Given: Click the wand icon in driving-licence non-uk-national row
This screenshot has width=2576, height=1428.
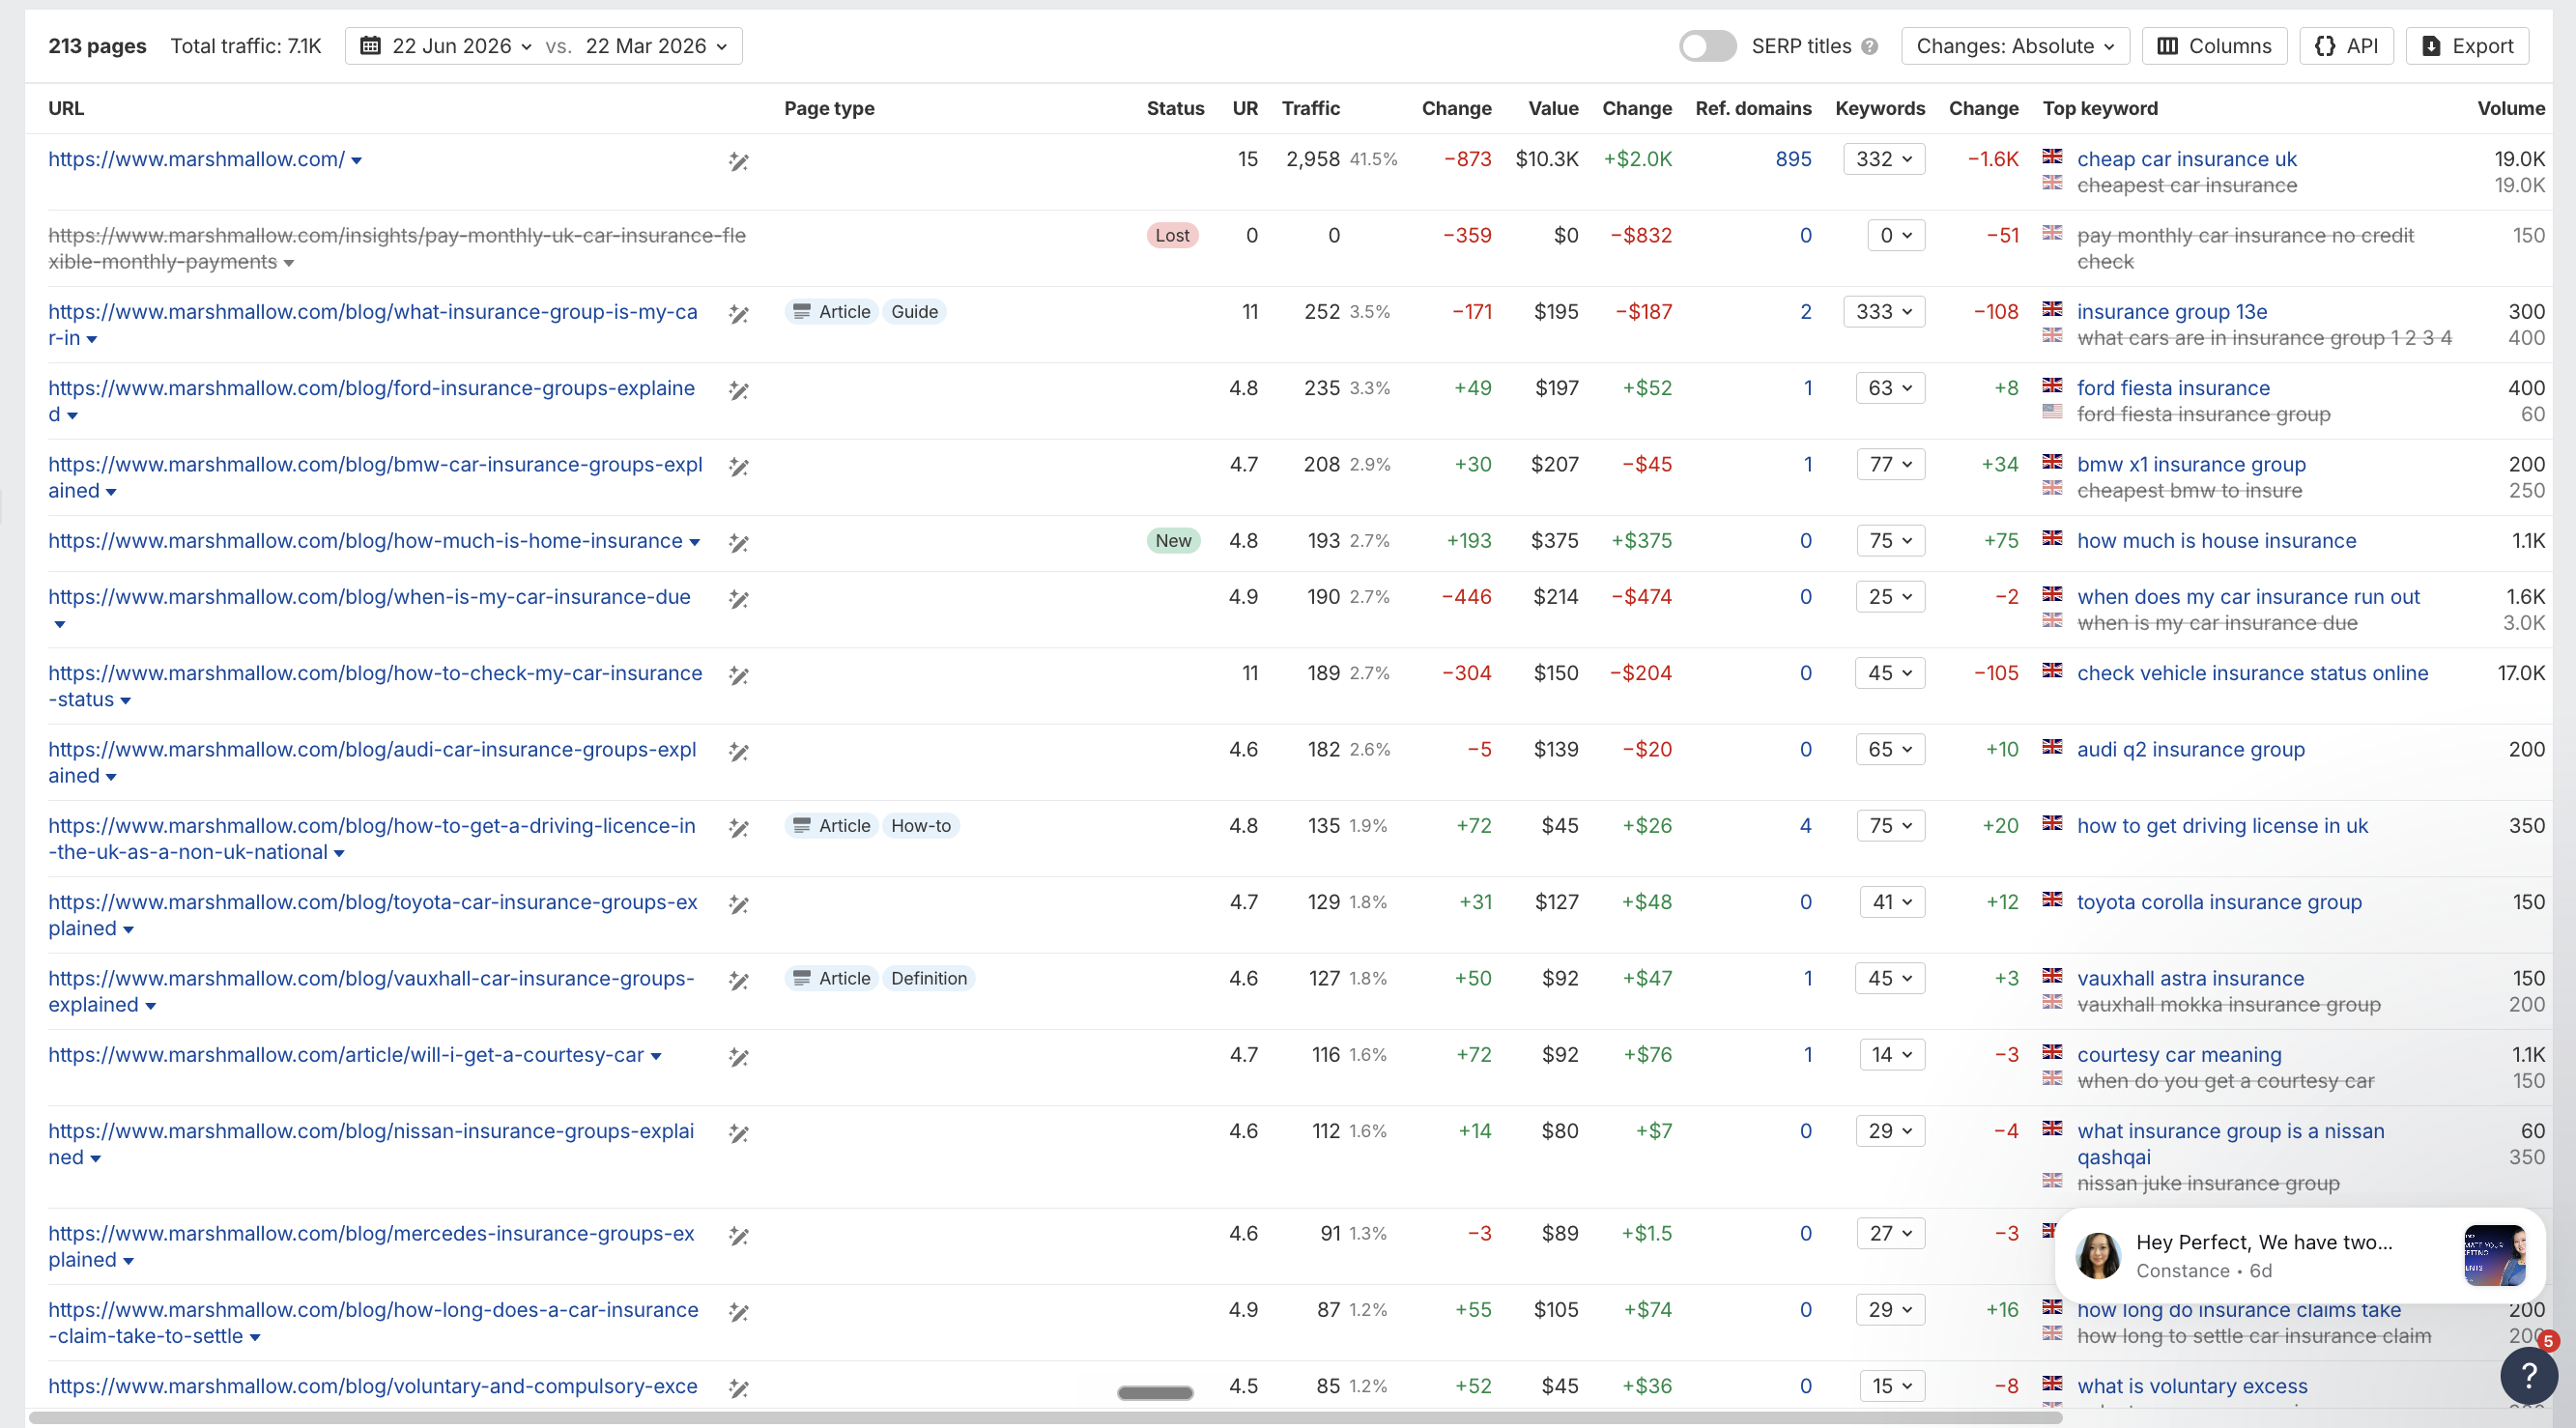Looking at the screenshot, I should 738,828.
